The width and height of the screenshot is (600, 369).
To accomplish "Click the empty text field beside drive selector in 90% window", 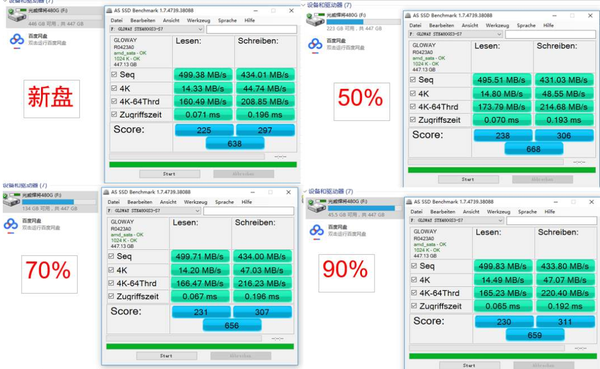I will tap(551, 220).
